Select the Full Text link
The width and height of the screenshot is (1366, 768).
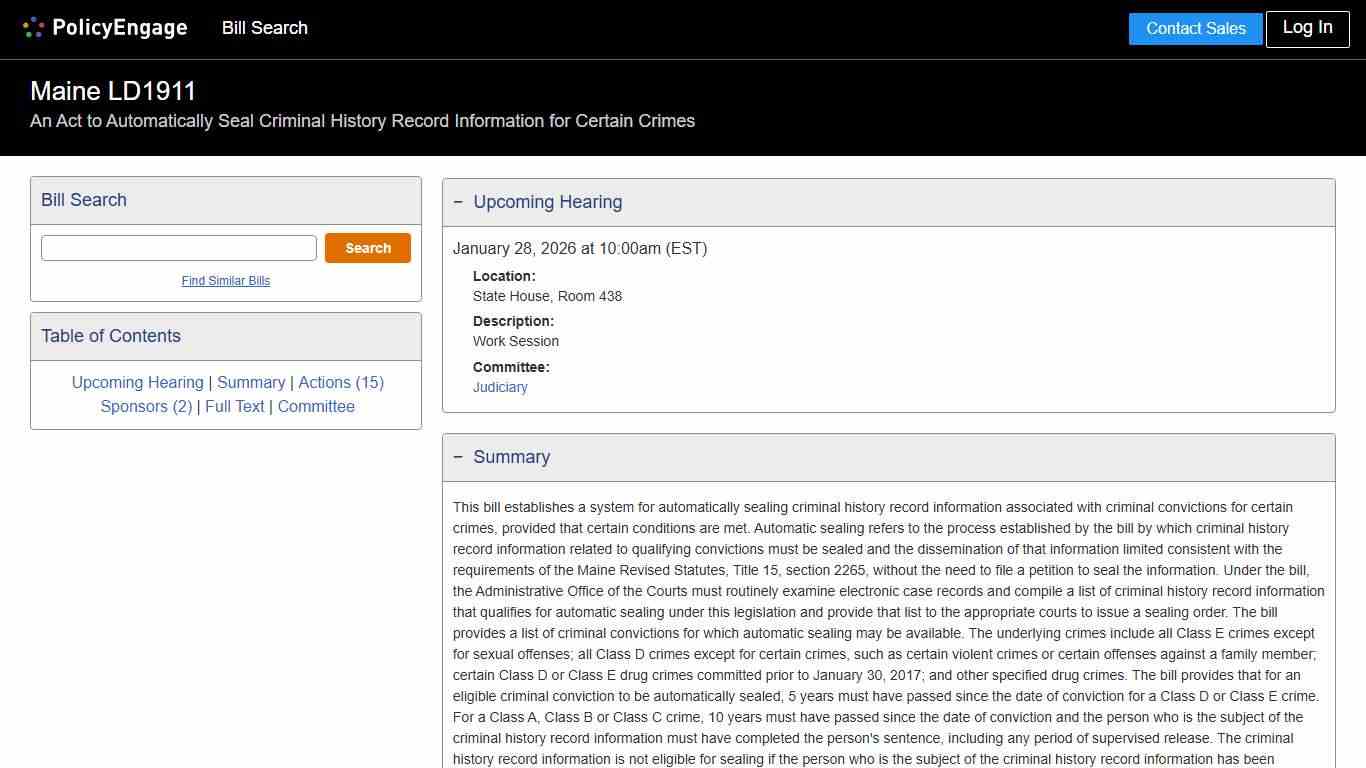(235, 406)
